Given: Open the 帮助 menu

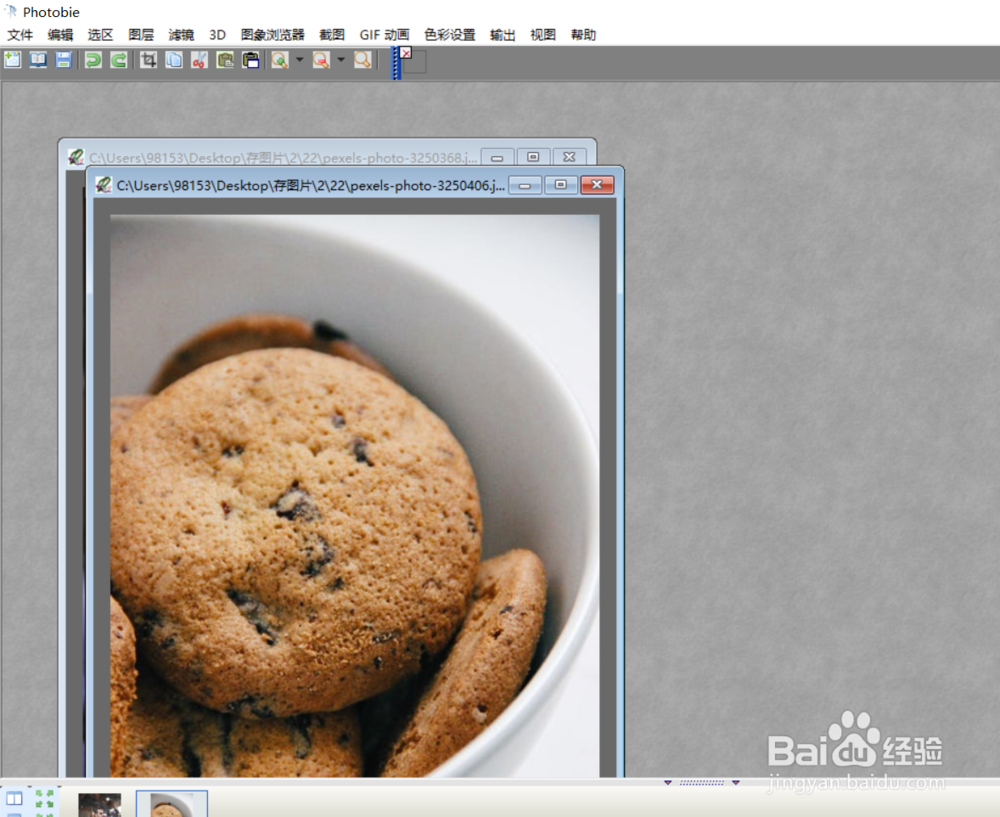Looking at the screenshot, I should pyautogui.click(x=583, y=34).
